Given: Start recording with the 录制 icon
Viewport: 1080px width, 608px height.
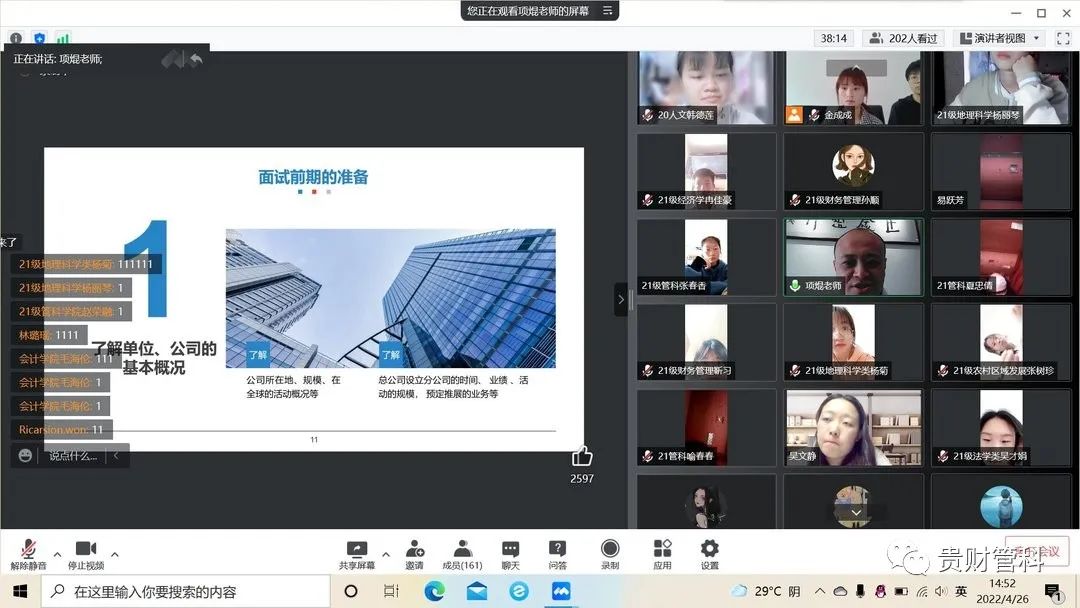Looking at the screenshot, I should (x=610, y=549).
